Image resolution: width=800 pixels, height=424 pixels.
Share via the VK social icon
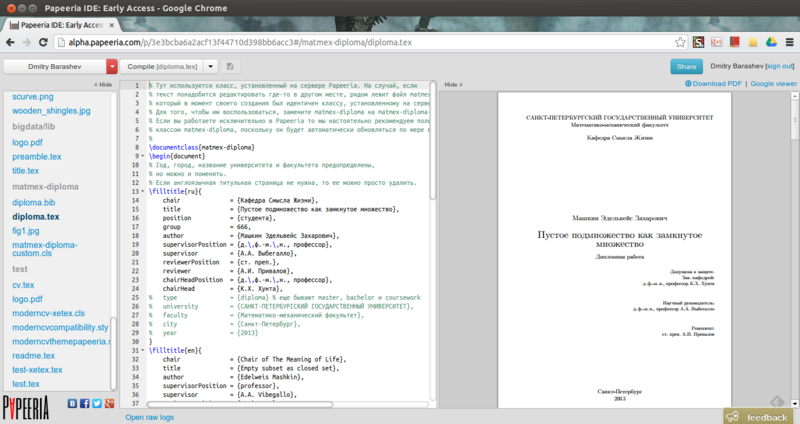(x=72, y=403)
